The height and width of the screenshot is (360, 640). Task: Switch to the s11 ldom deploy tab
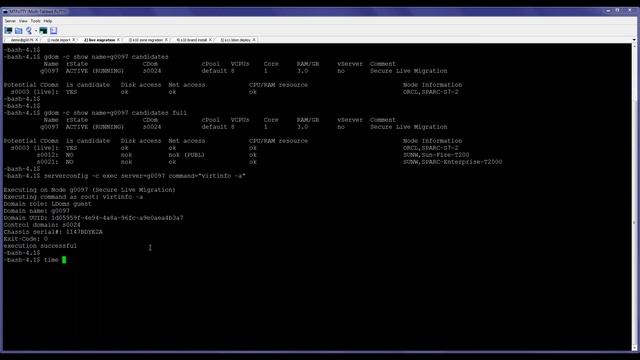[236, 40]
